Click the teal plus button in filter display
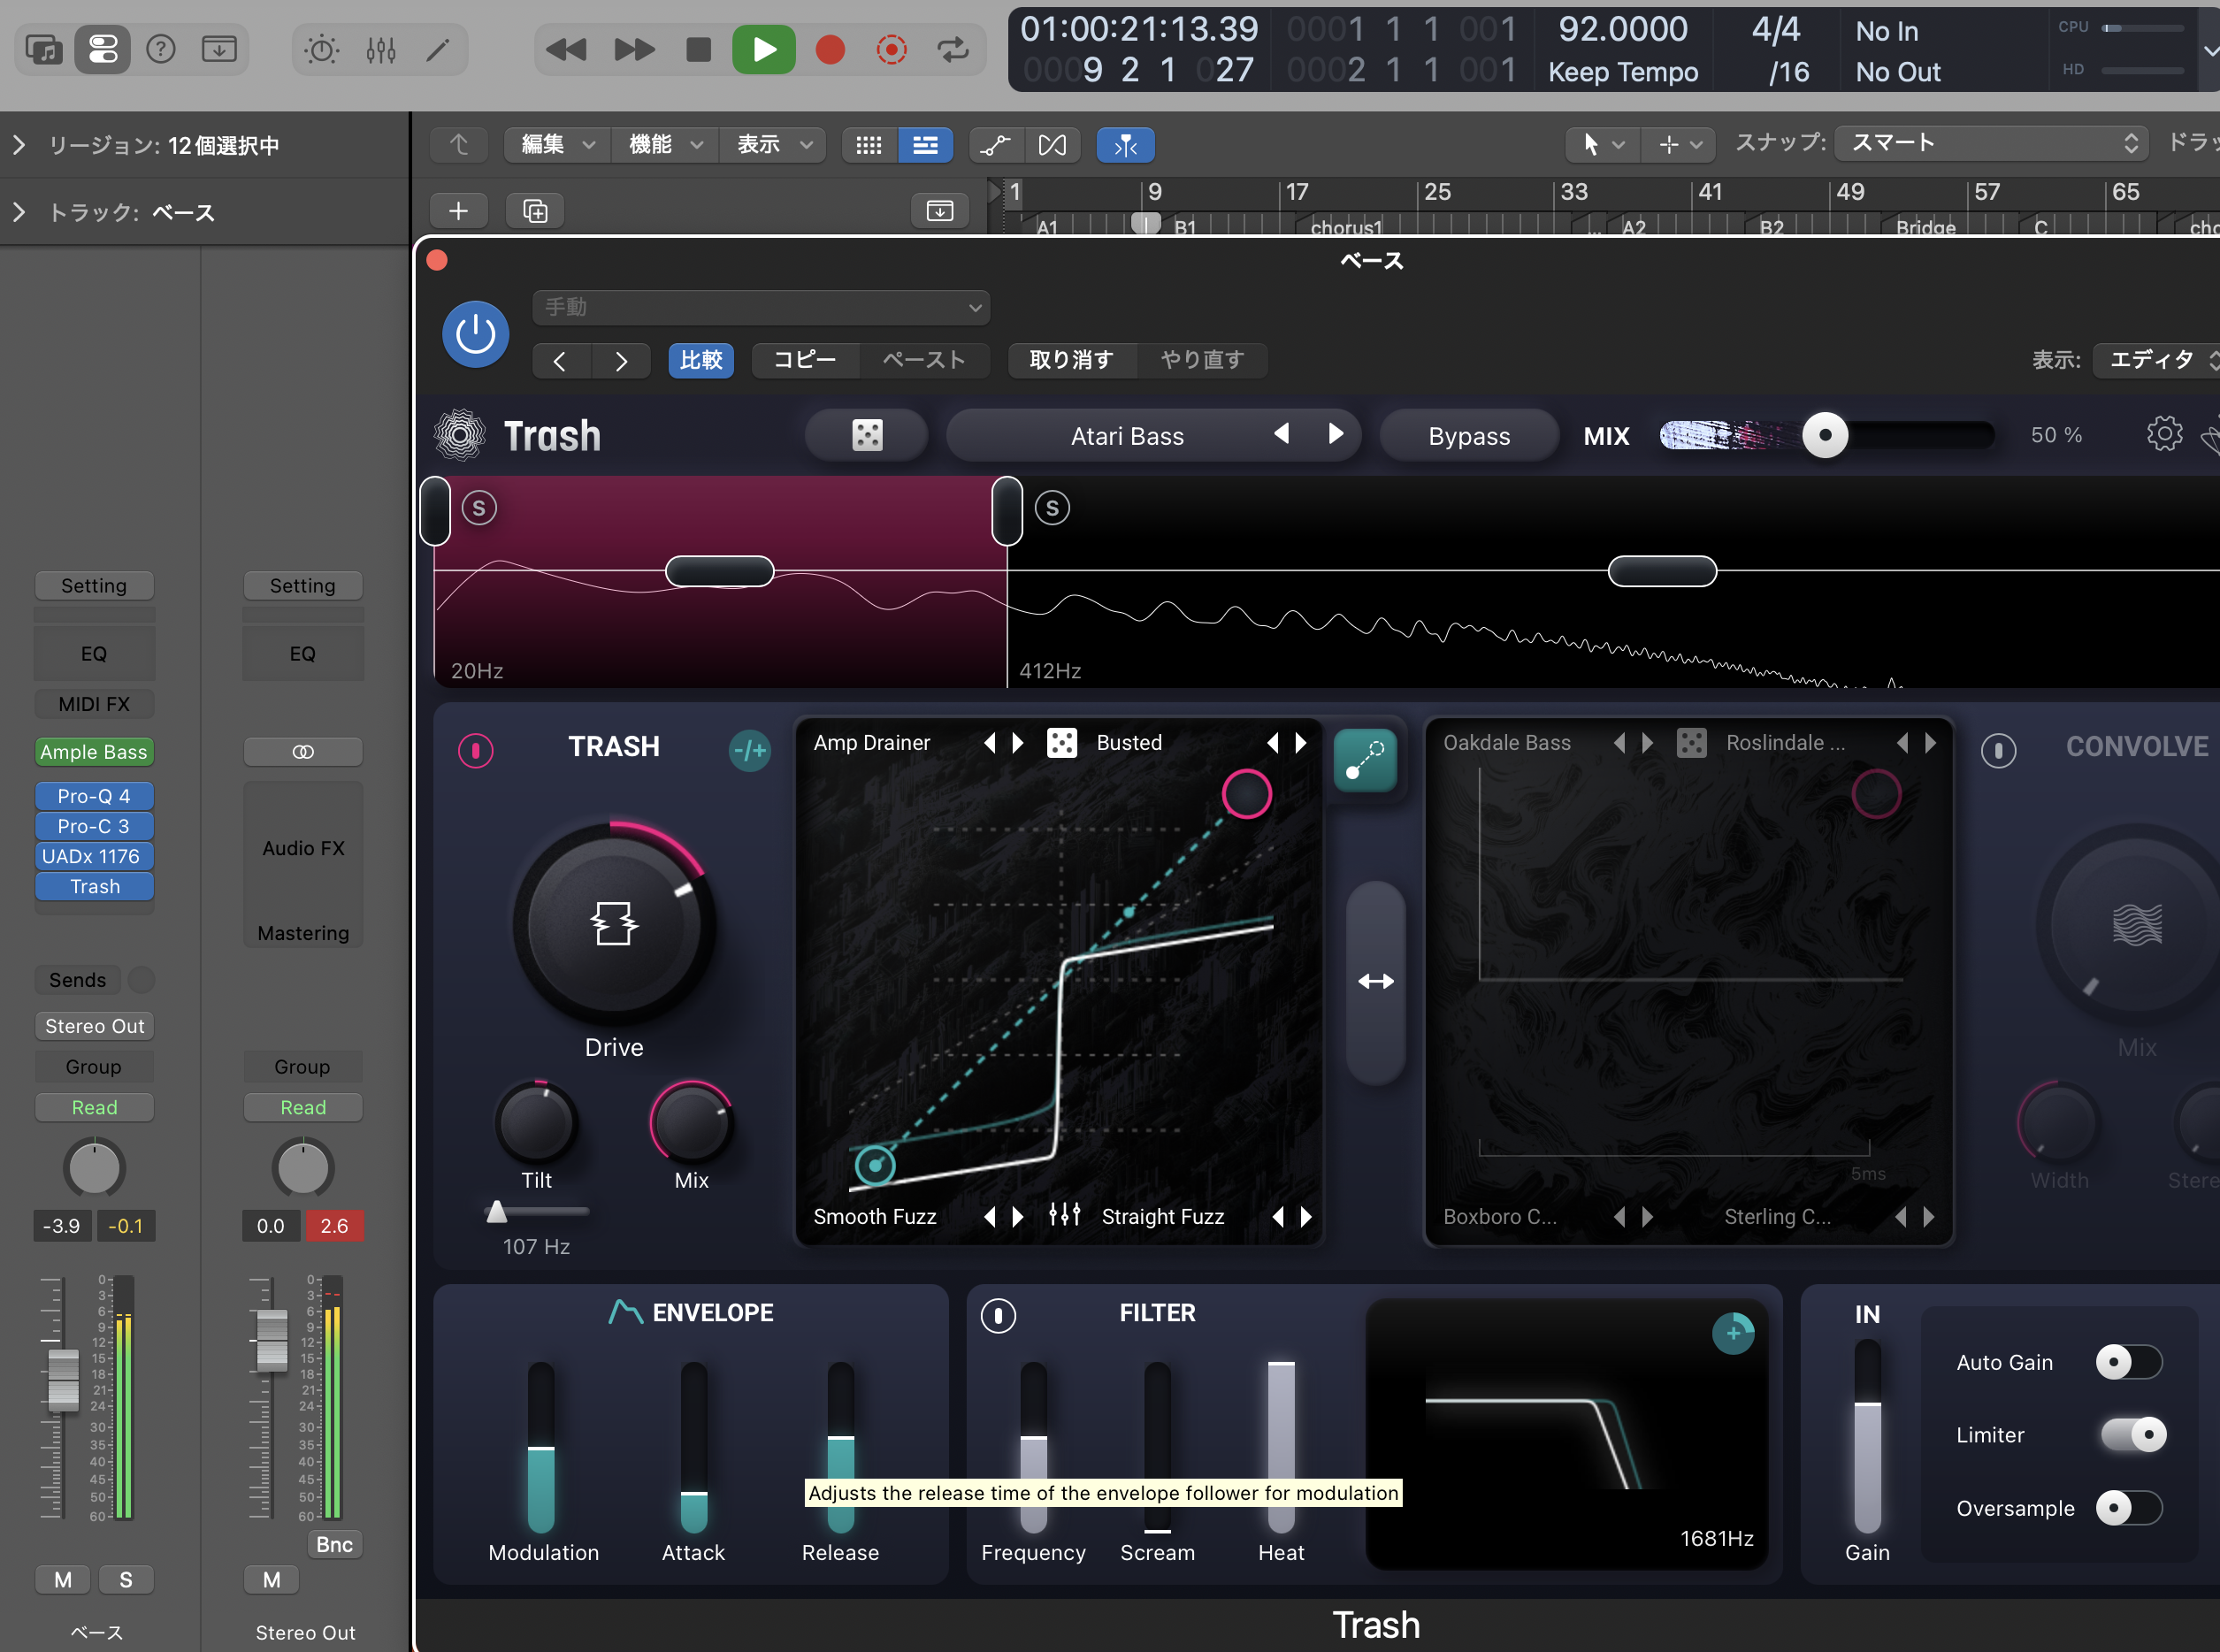 point(1733,1333)
